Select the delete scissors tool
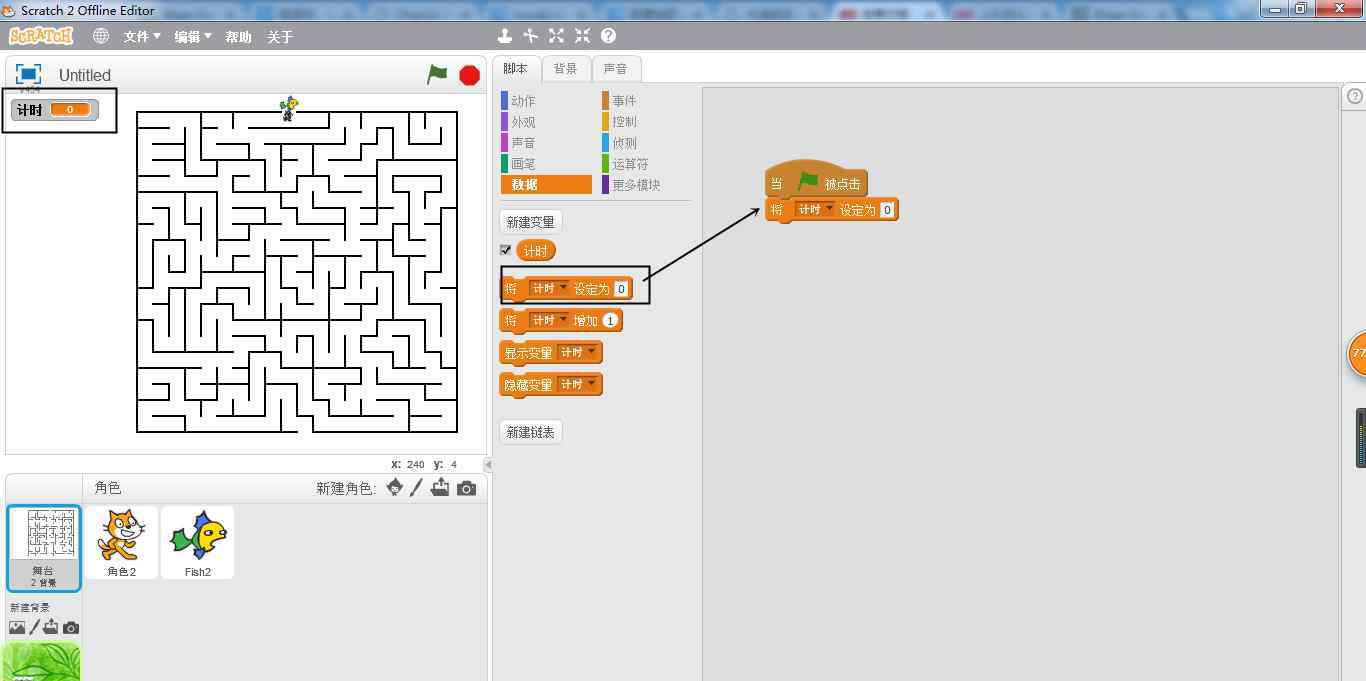This screenshot has height=681, width=1366. 530,36
